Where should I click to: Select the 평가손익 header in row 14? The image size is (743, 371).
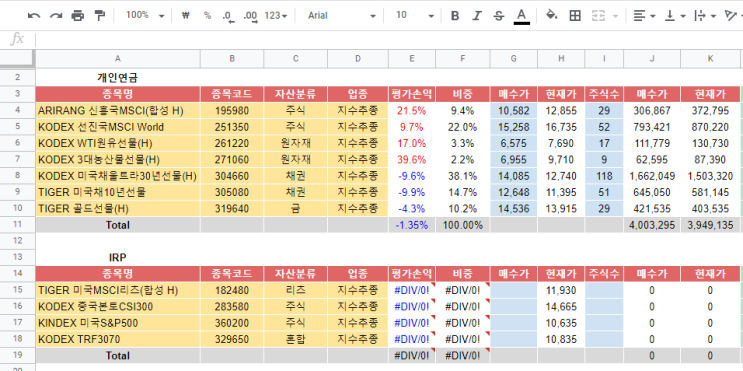[412, 273]
